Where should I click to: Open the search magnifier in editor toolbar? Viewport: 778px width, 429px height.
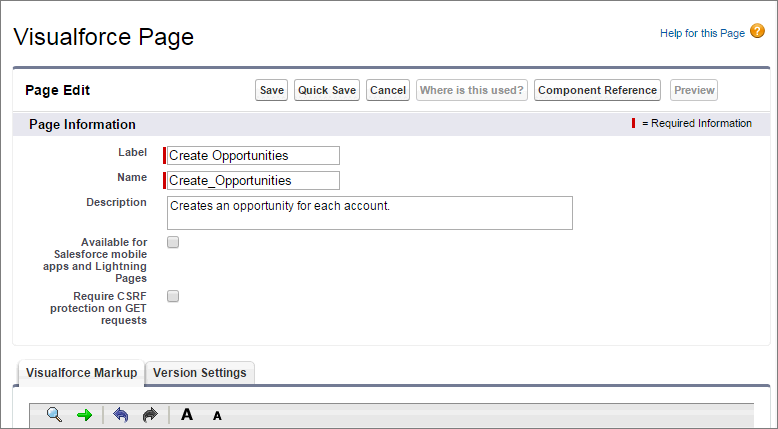point(54,414)
